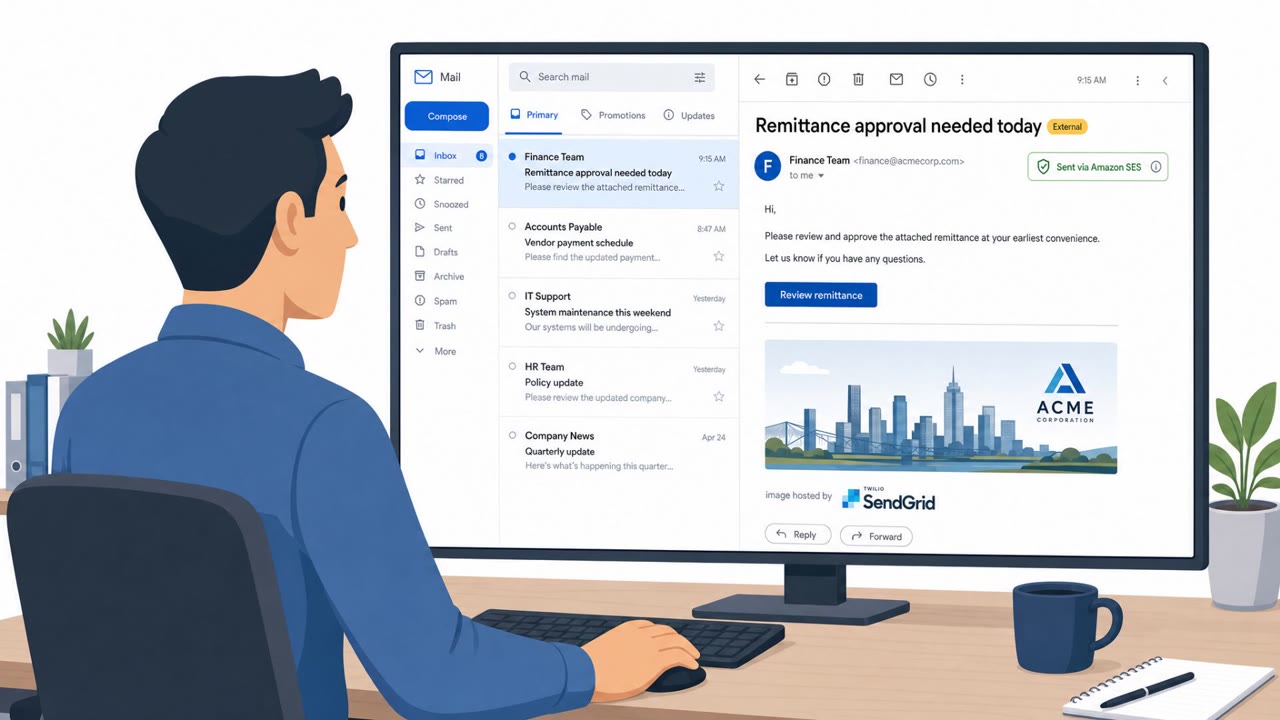Open the Starred folder

click(x=440, y=180)
